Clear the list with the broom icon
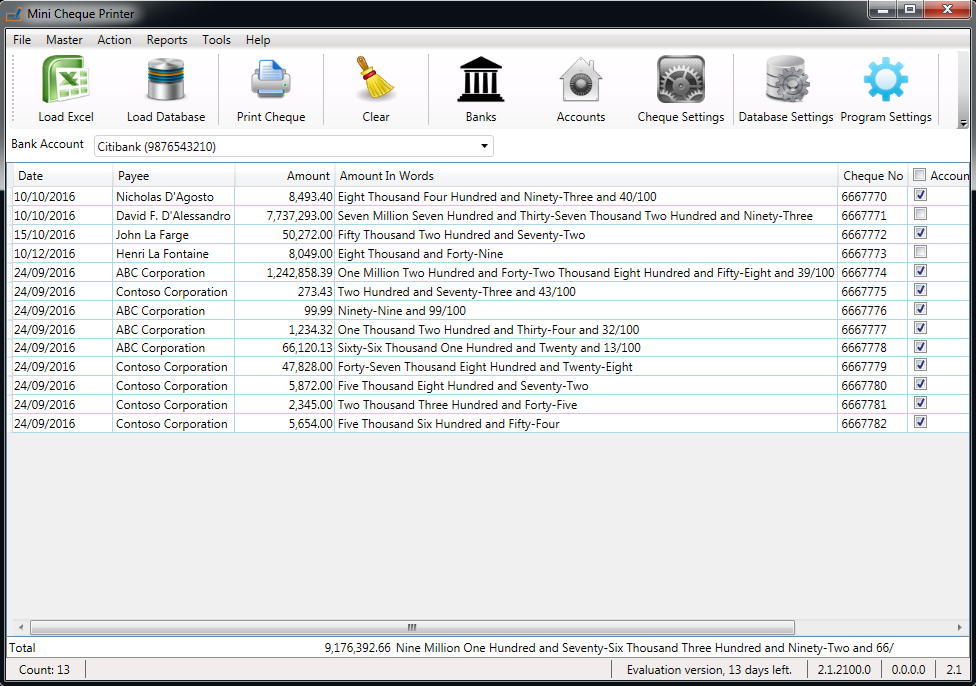 pyautogui.click(x=375, y=78)
